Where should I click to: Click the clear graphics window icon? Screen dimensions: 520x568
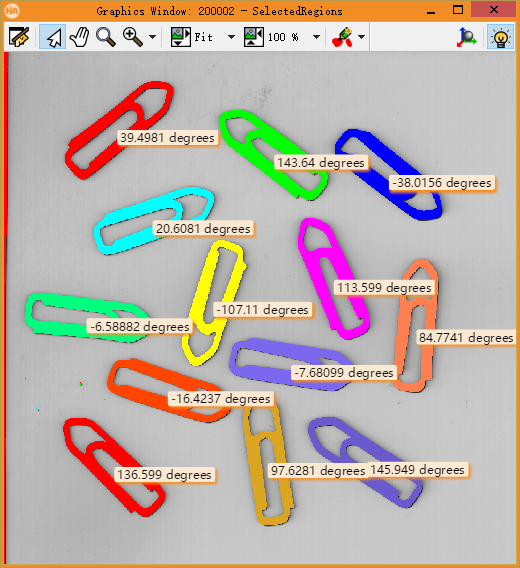pos(19,37)
